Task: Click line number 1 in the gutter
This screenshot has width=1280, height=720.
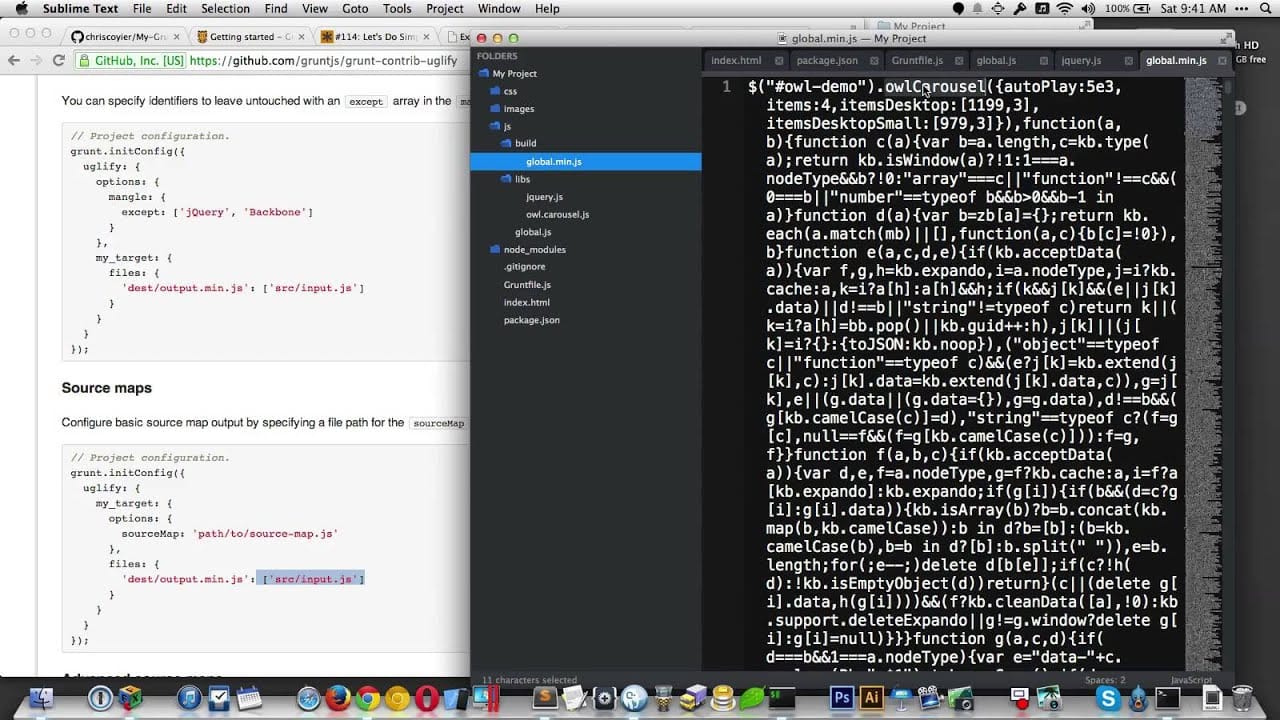Action: coord(726,87)
